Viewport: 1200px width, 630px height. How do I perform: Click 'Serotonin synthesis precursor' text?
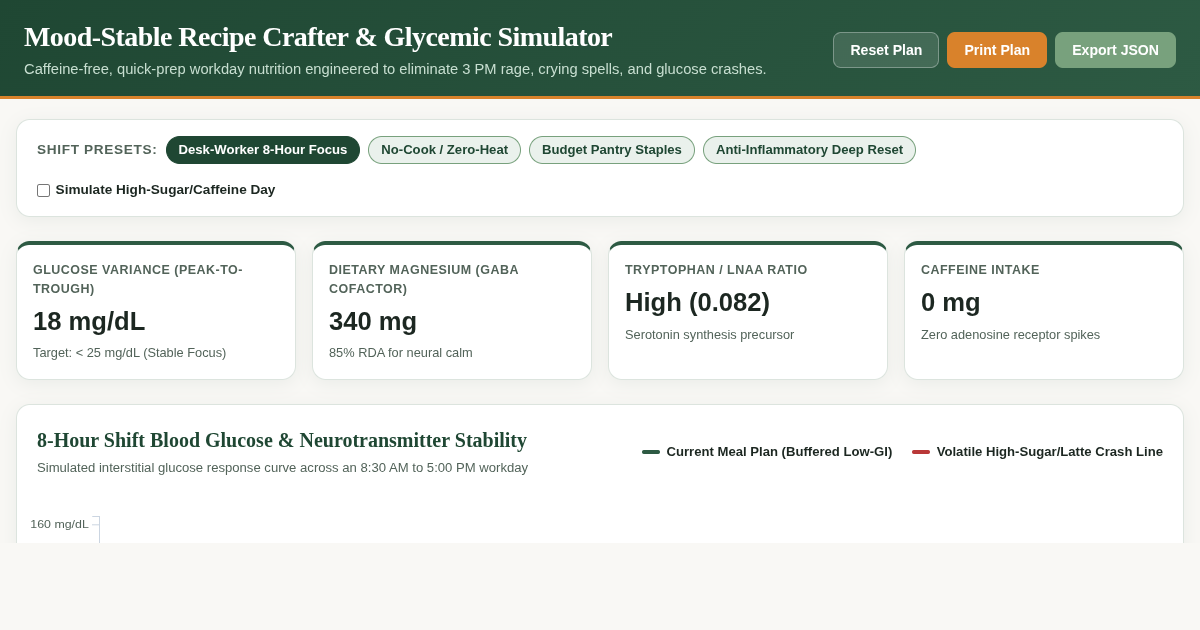[x=710, y=335]
